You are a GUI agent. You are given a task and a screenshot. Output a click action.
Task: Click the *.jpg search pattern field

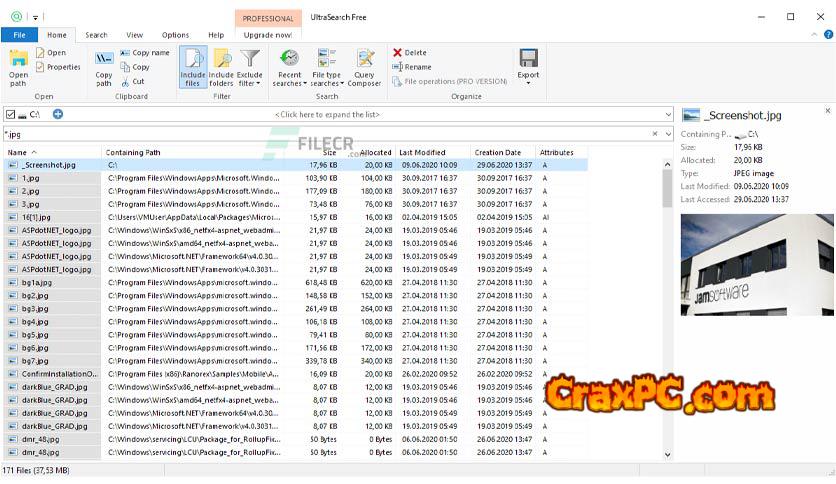pos(328,134)
